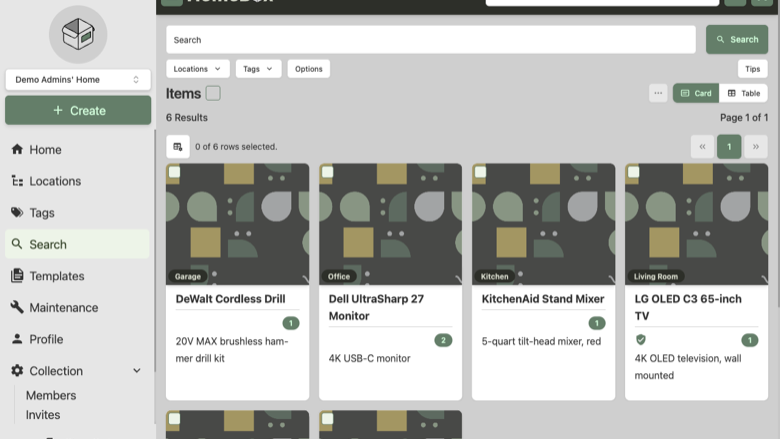Screen dimensions: 780x439
Task: Open Members under Collection
Action: (51, 395)
